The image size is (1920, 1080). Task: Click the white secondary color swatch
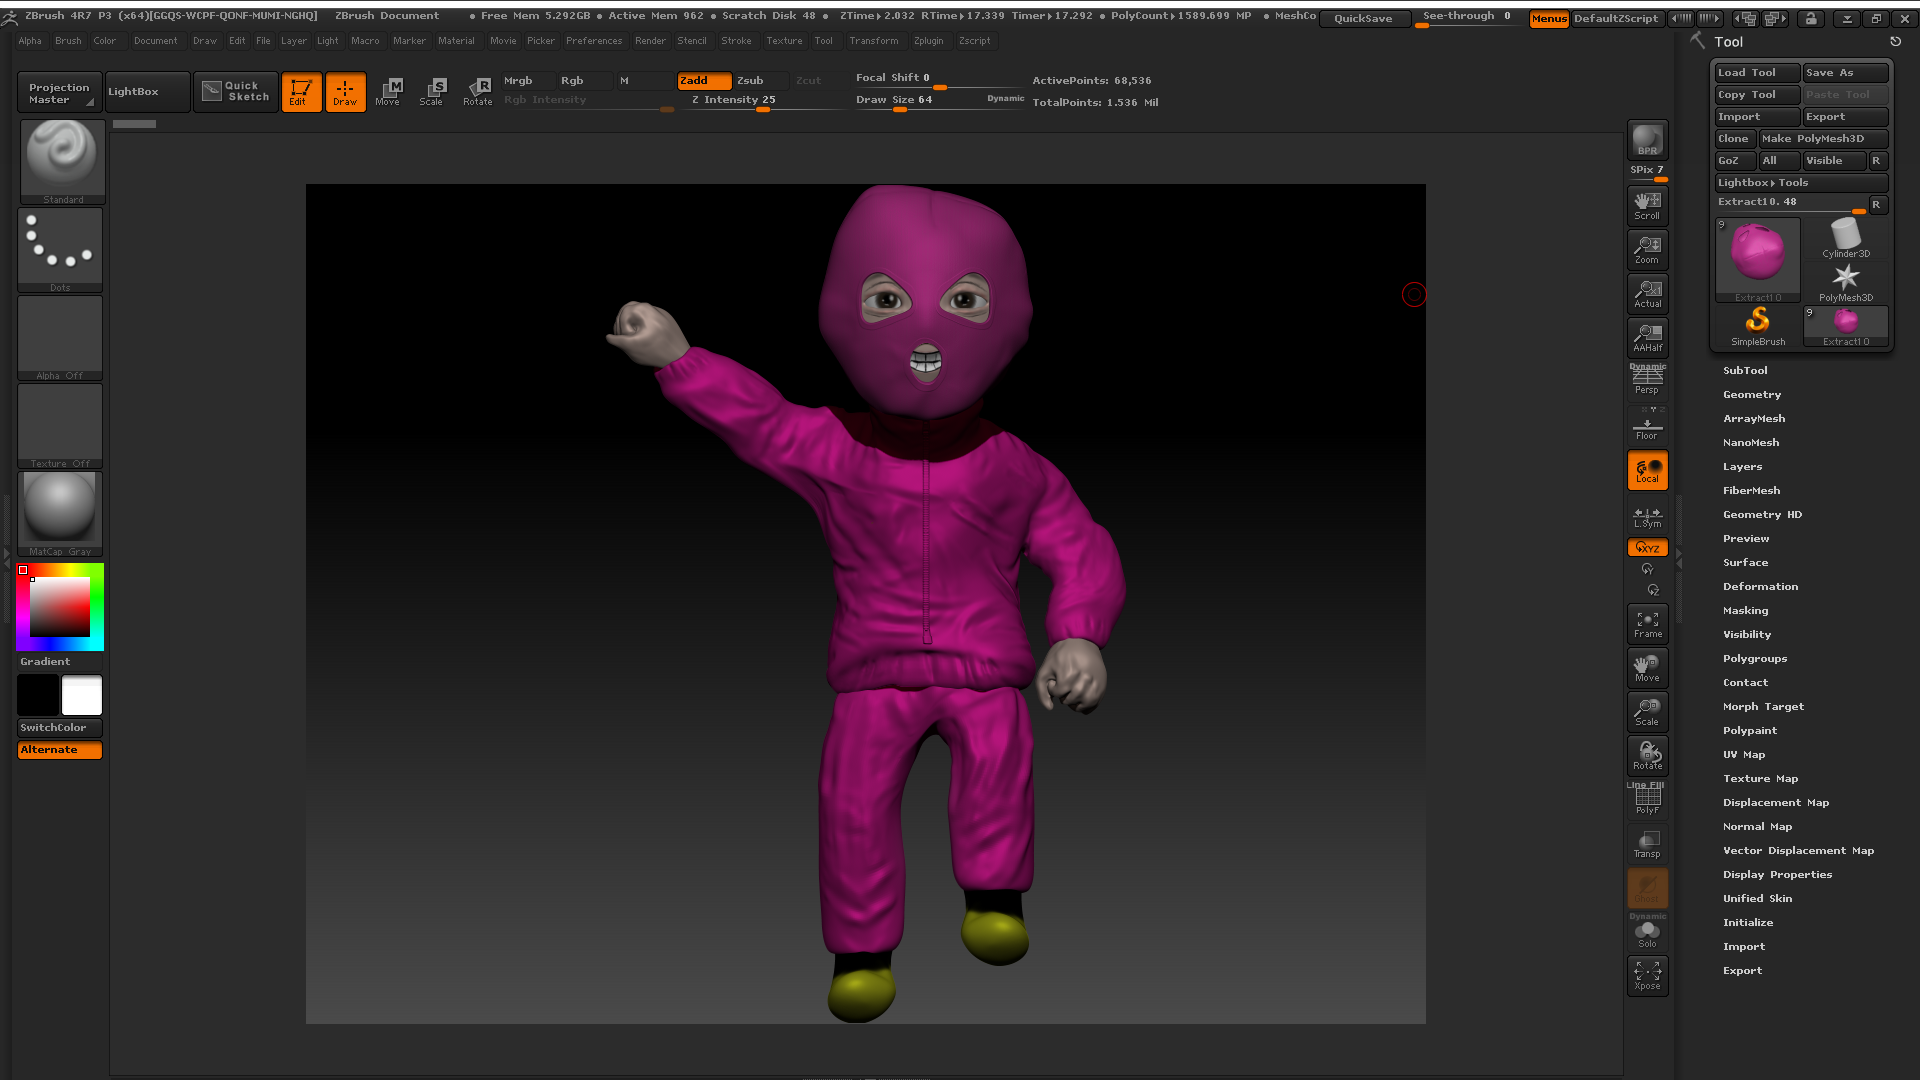point(82,695)
